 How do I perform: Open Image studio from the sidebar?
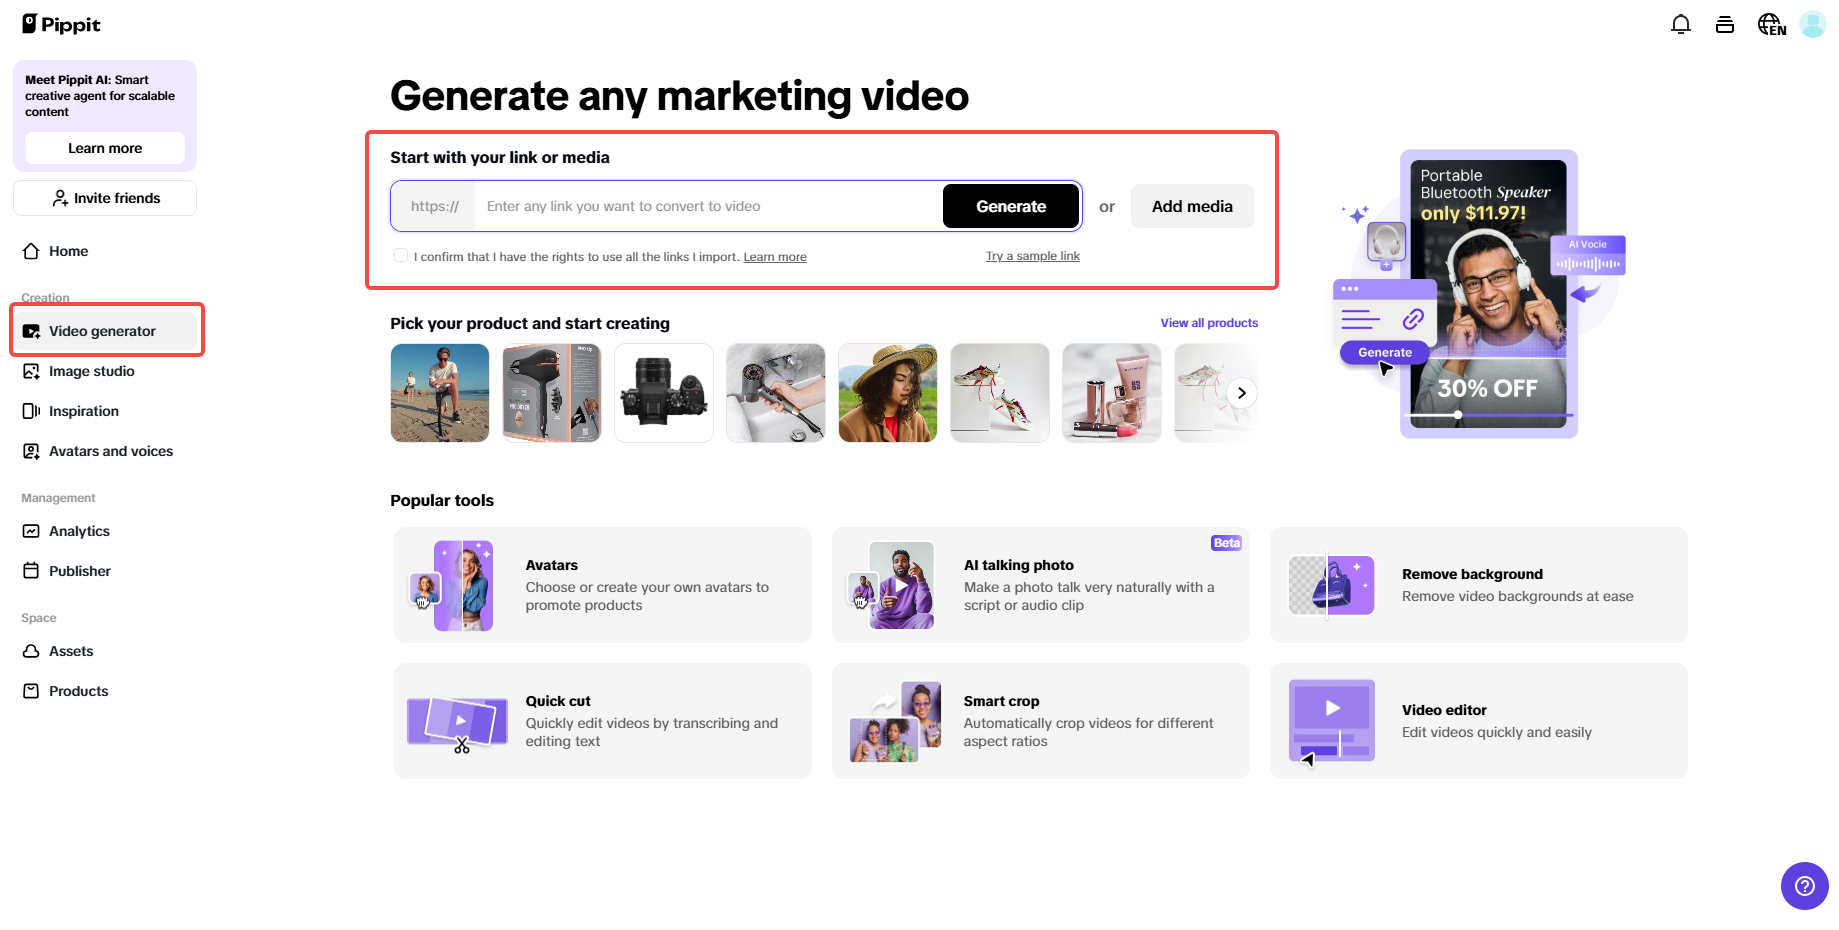91,371
